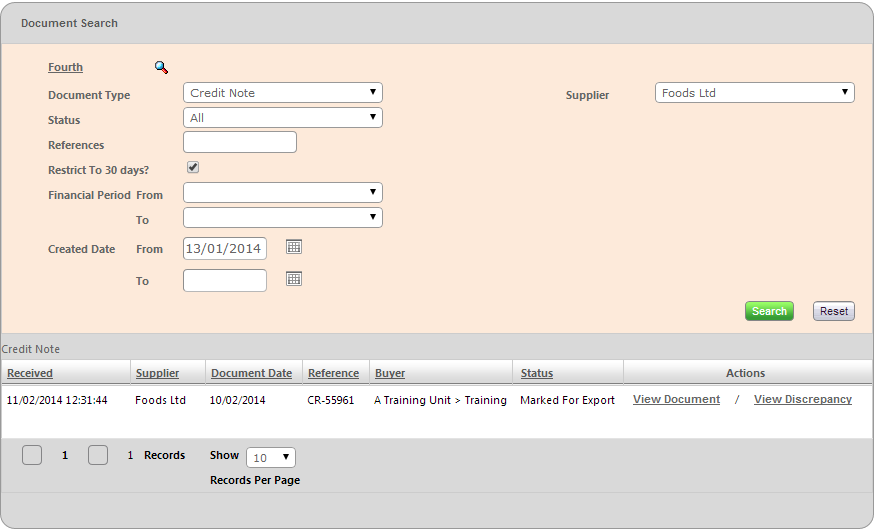Viewport: 876px width, 532px height.
Task: Sort by Status column header
Action: point(536,373)
